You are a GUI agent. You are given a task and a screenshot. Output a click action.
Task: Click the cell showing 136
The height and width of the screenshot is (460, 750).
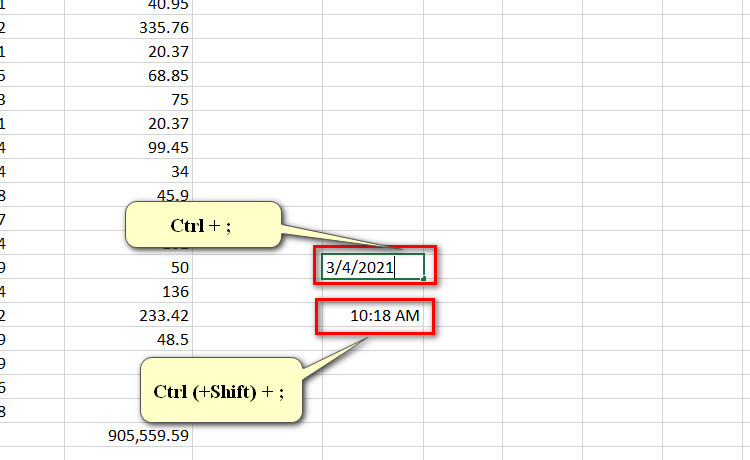(x=128, y=291)
